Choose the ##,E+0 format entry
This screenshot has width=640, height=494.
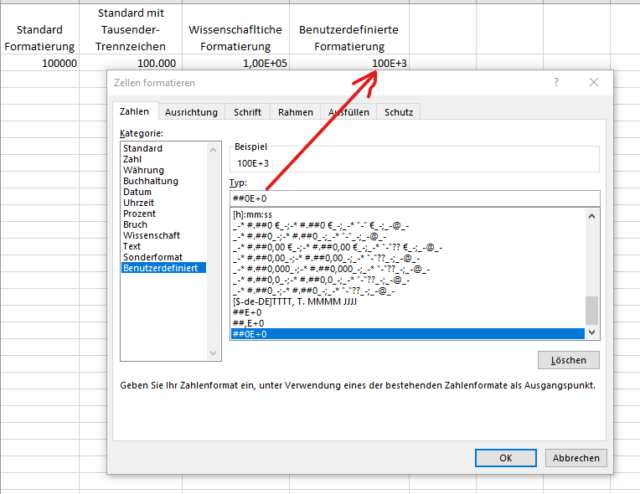[407, 323]
